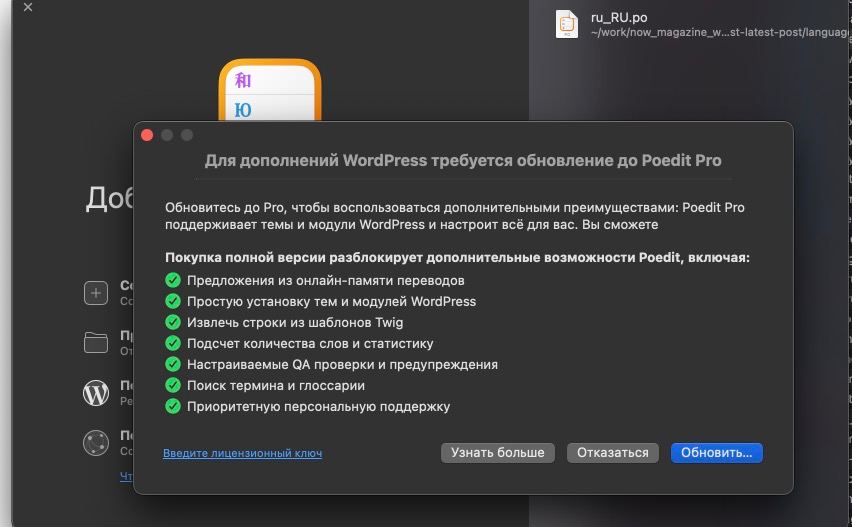The image size is (852, 527).
Task: Click the Crowdin round icon in welcome window
Action: [x=96, y=443]
